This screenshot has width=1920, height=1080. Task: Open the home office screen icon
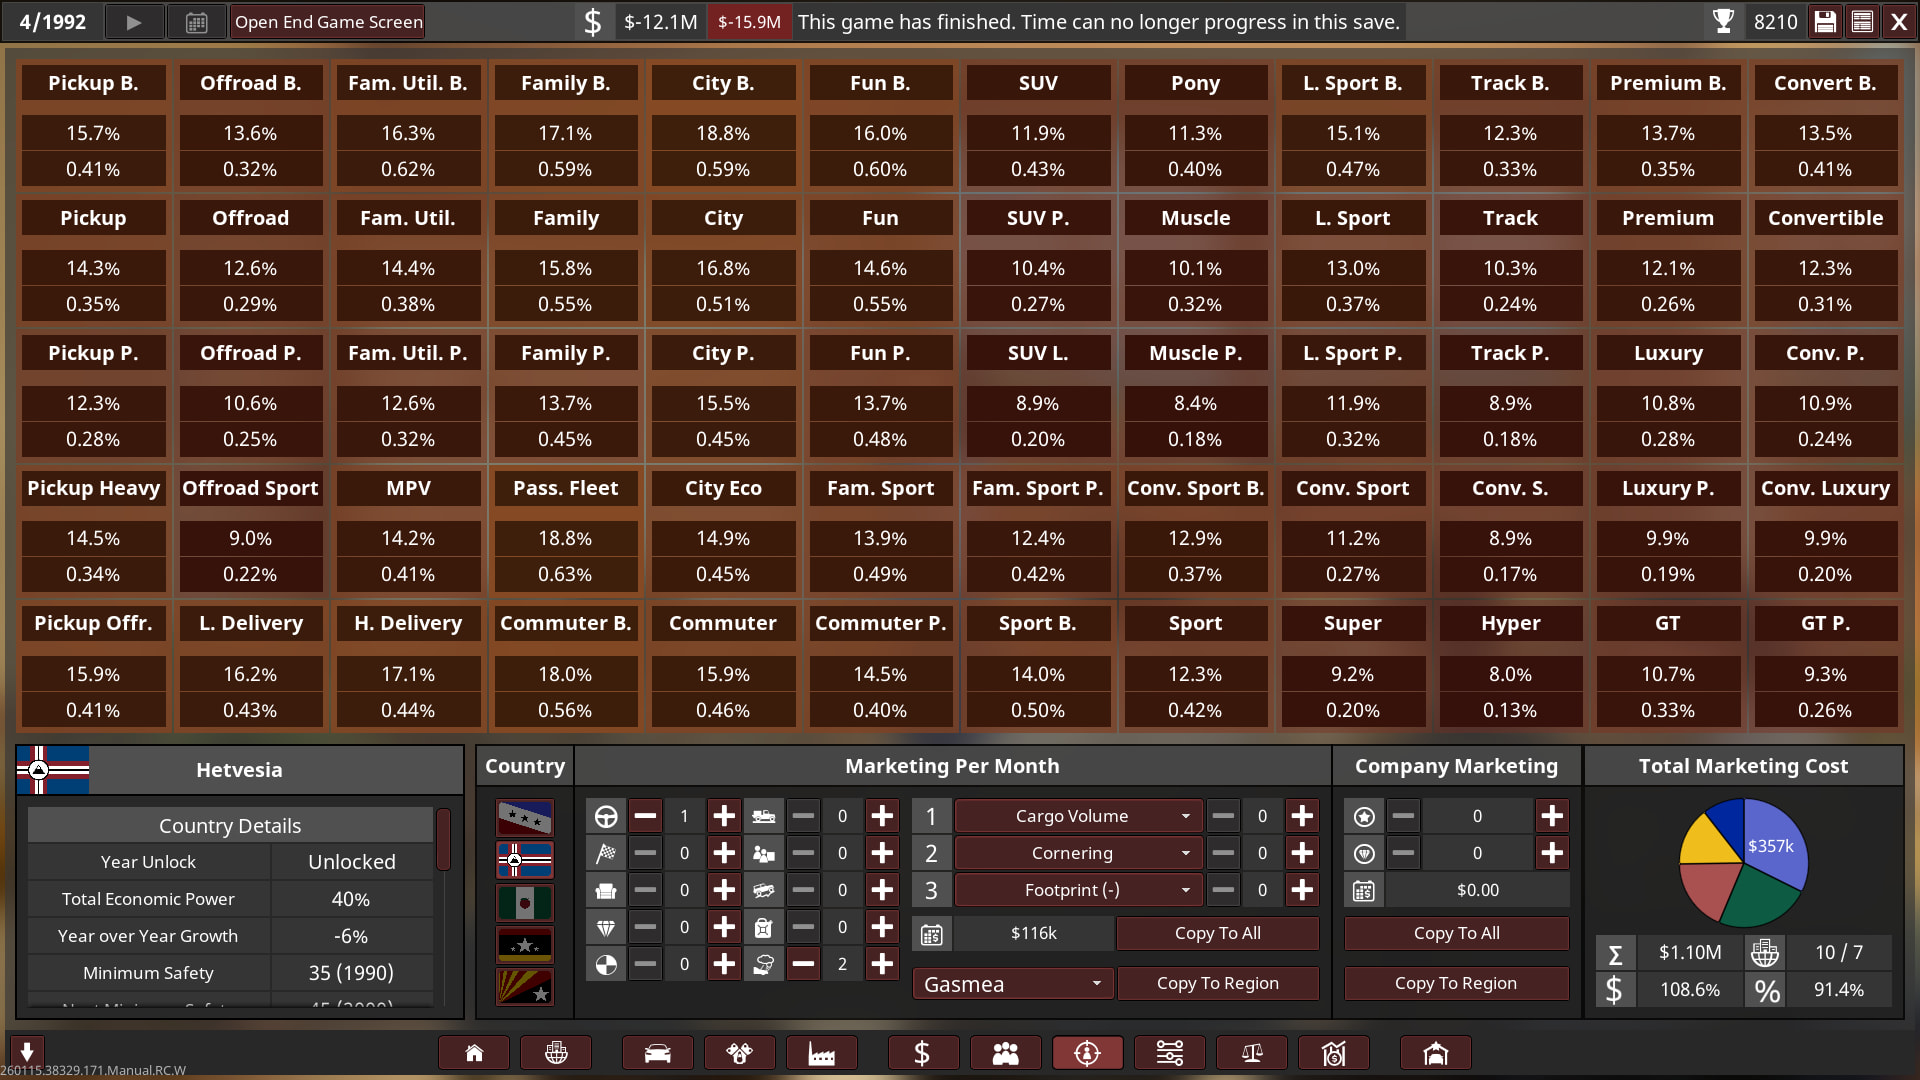click(474, 1053)
